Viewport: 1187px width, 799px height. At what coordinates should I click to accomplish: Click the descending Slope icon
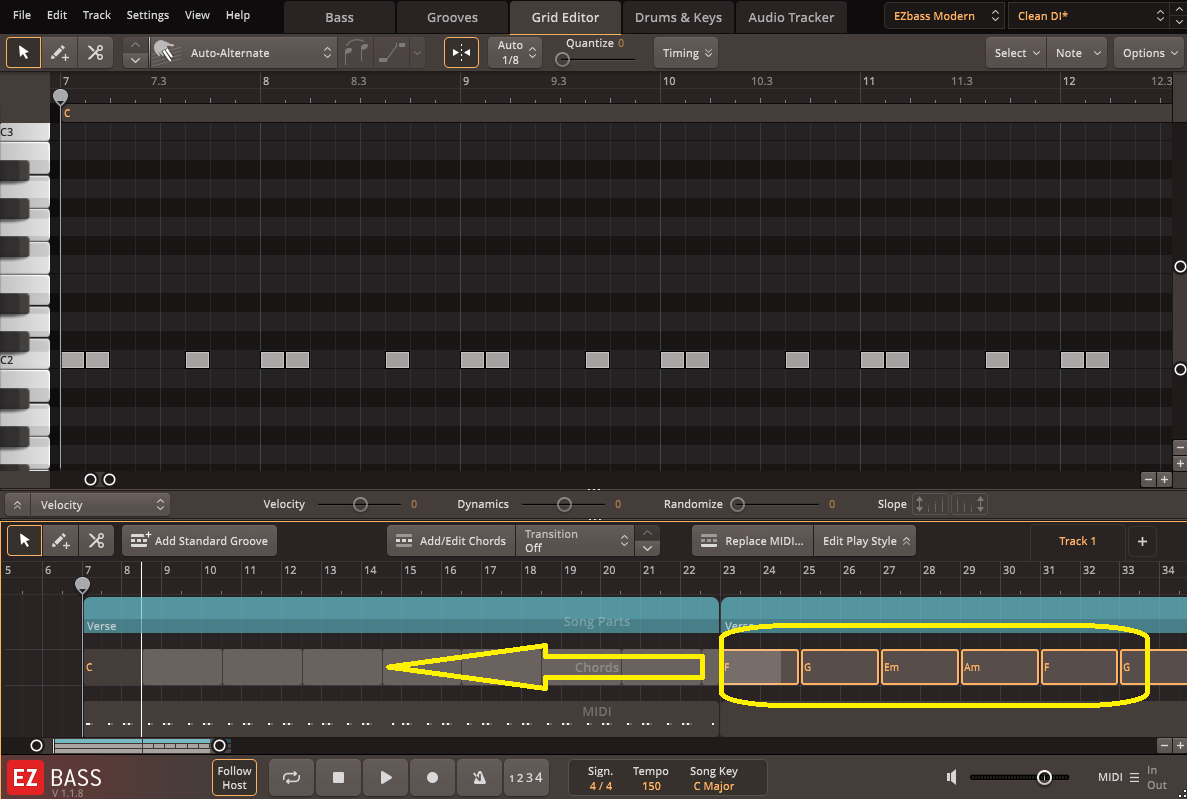(x=969, y=504)
